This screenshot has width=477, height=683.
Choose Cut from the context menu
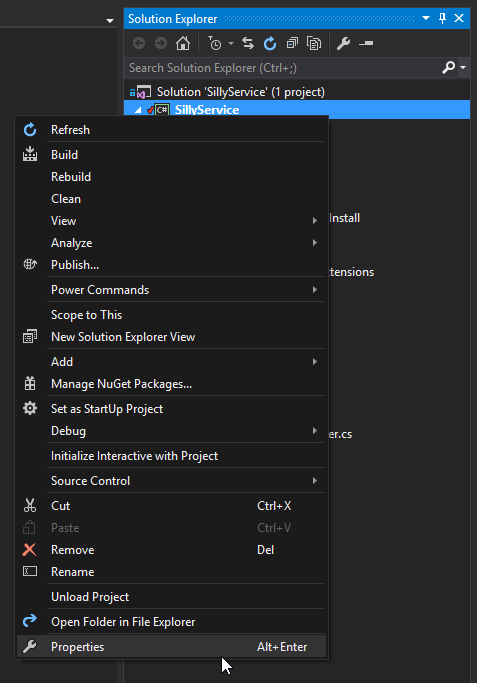tap(171, 506)
